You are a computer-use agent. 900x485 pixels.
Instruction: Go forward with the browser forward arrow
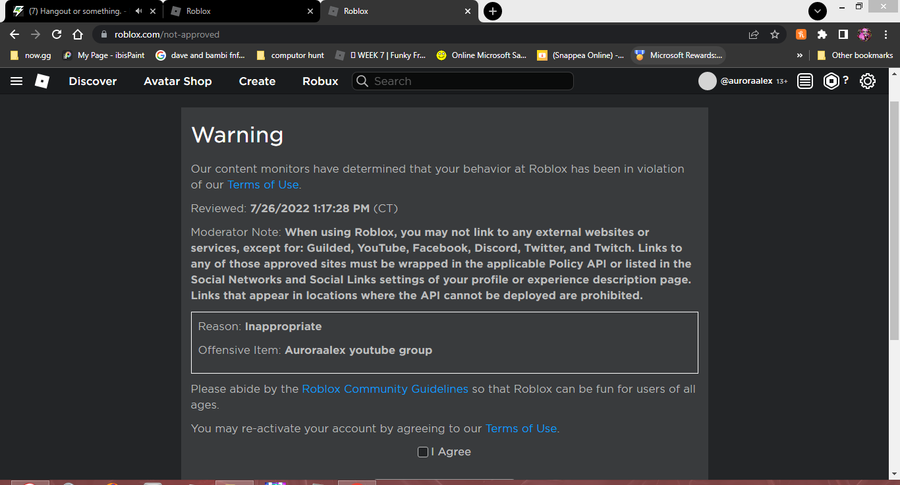pos(36,34)
